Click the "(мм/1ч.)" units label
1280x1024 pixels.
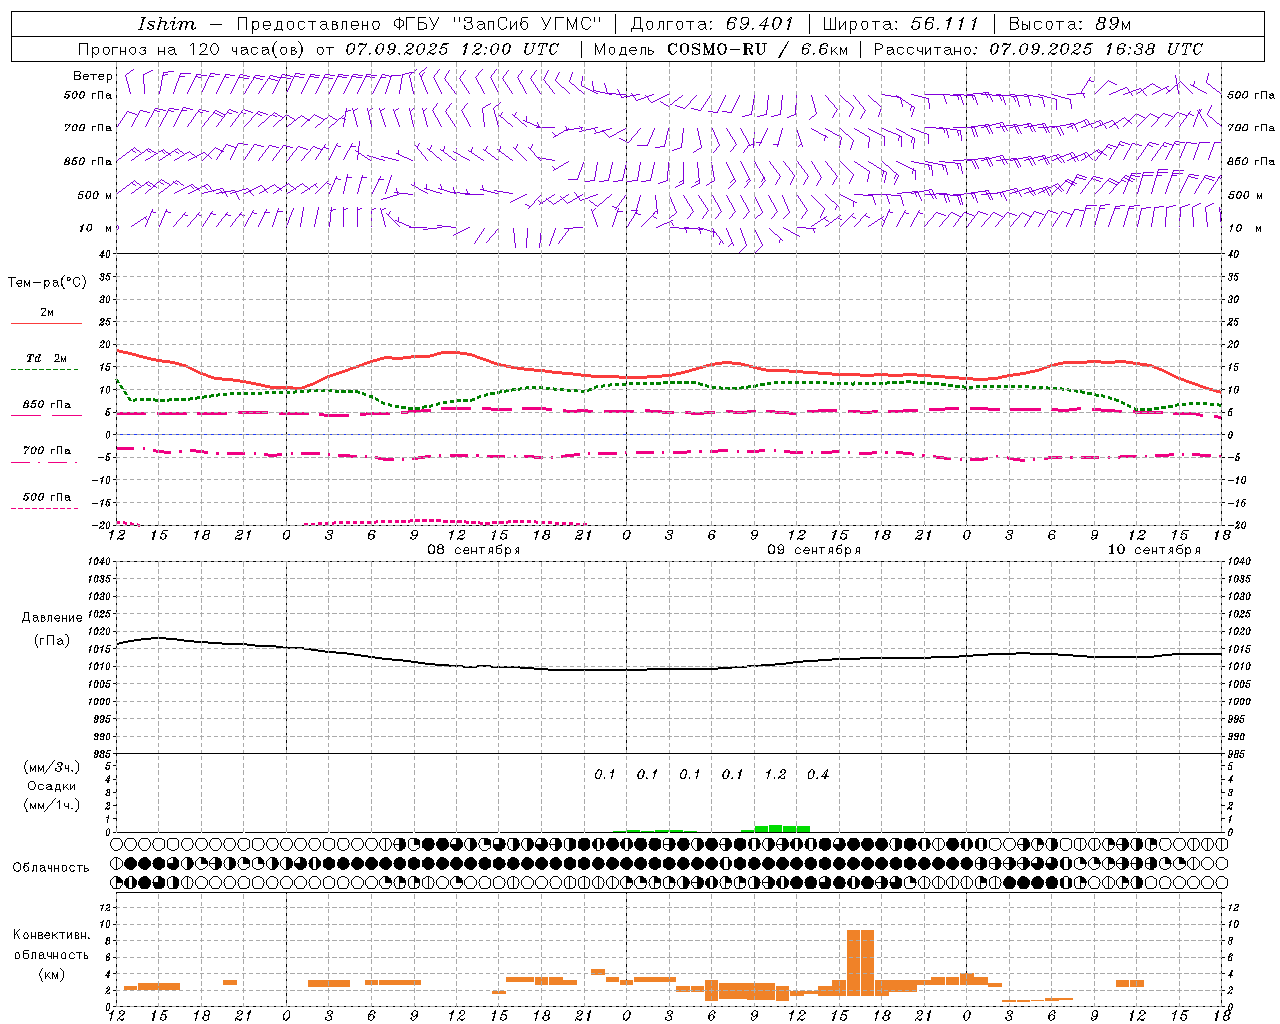(52, 805)
